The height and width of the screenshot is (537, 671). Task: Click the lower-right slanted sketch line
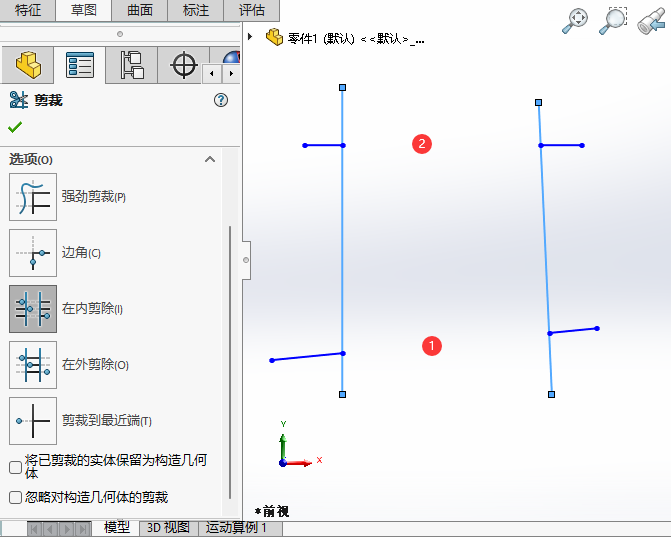click(573, 331)
